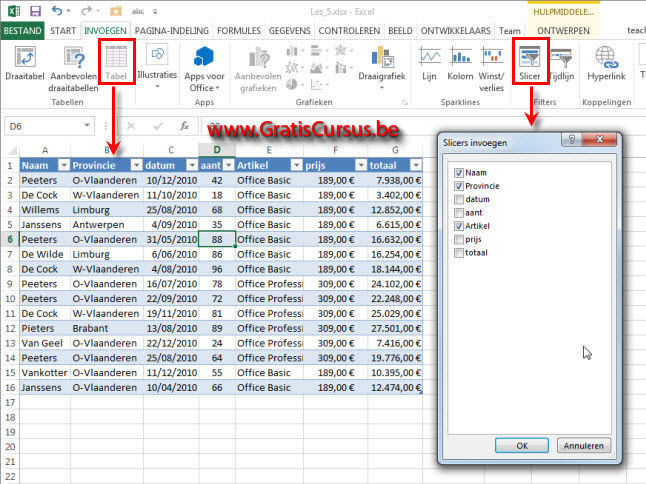Image resolution: width=646 pixels, height=484 pixels.
Task: Click the Slicer filter icon
Action: [x=530, y=62]
